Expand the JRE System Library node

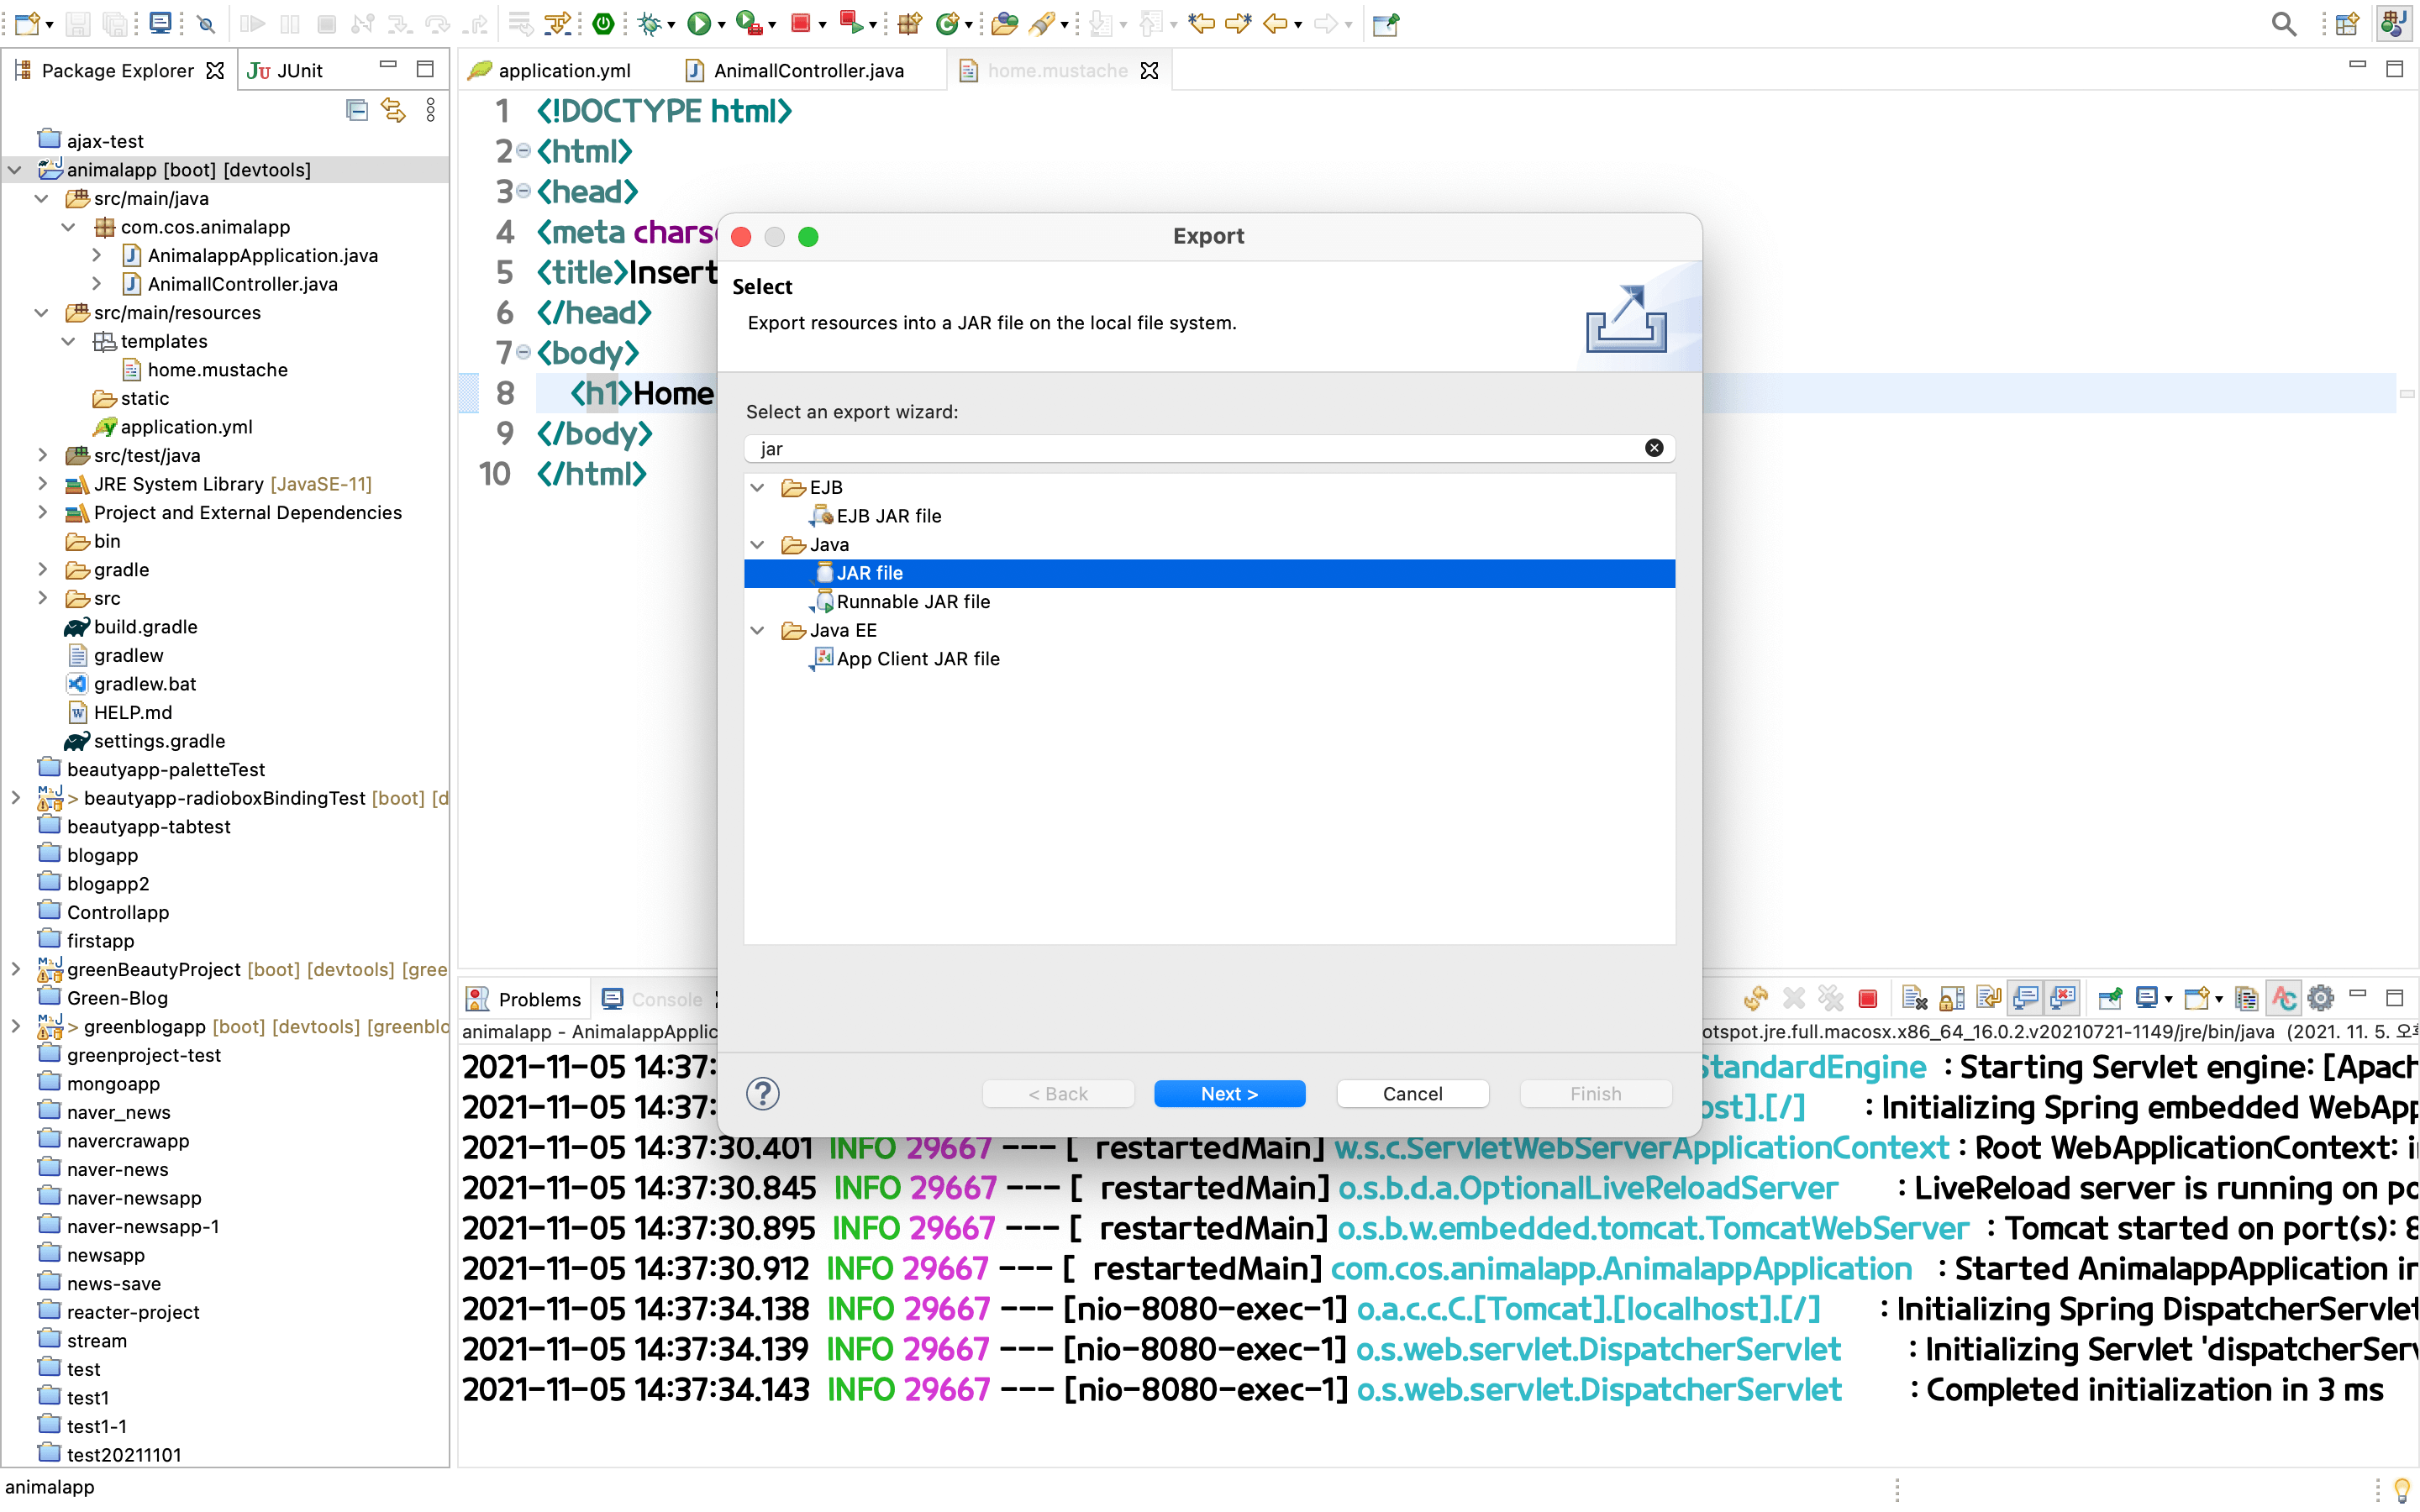tap(42, 484)
